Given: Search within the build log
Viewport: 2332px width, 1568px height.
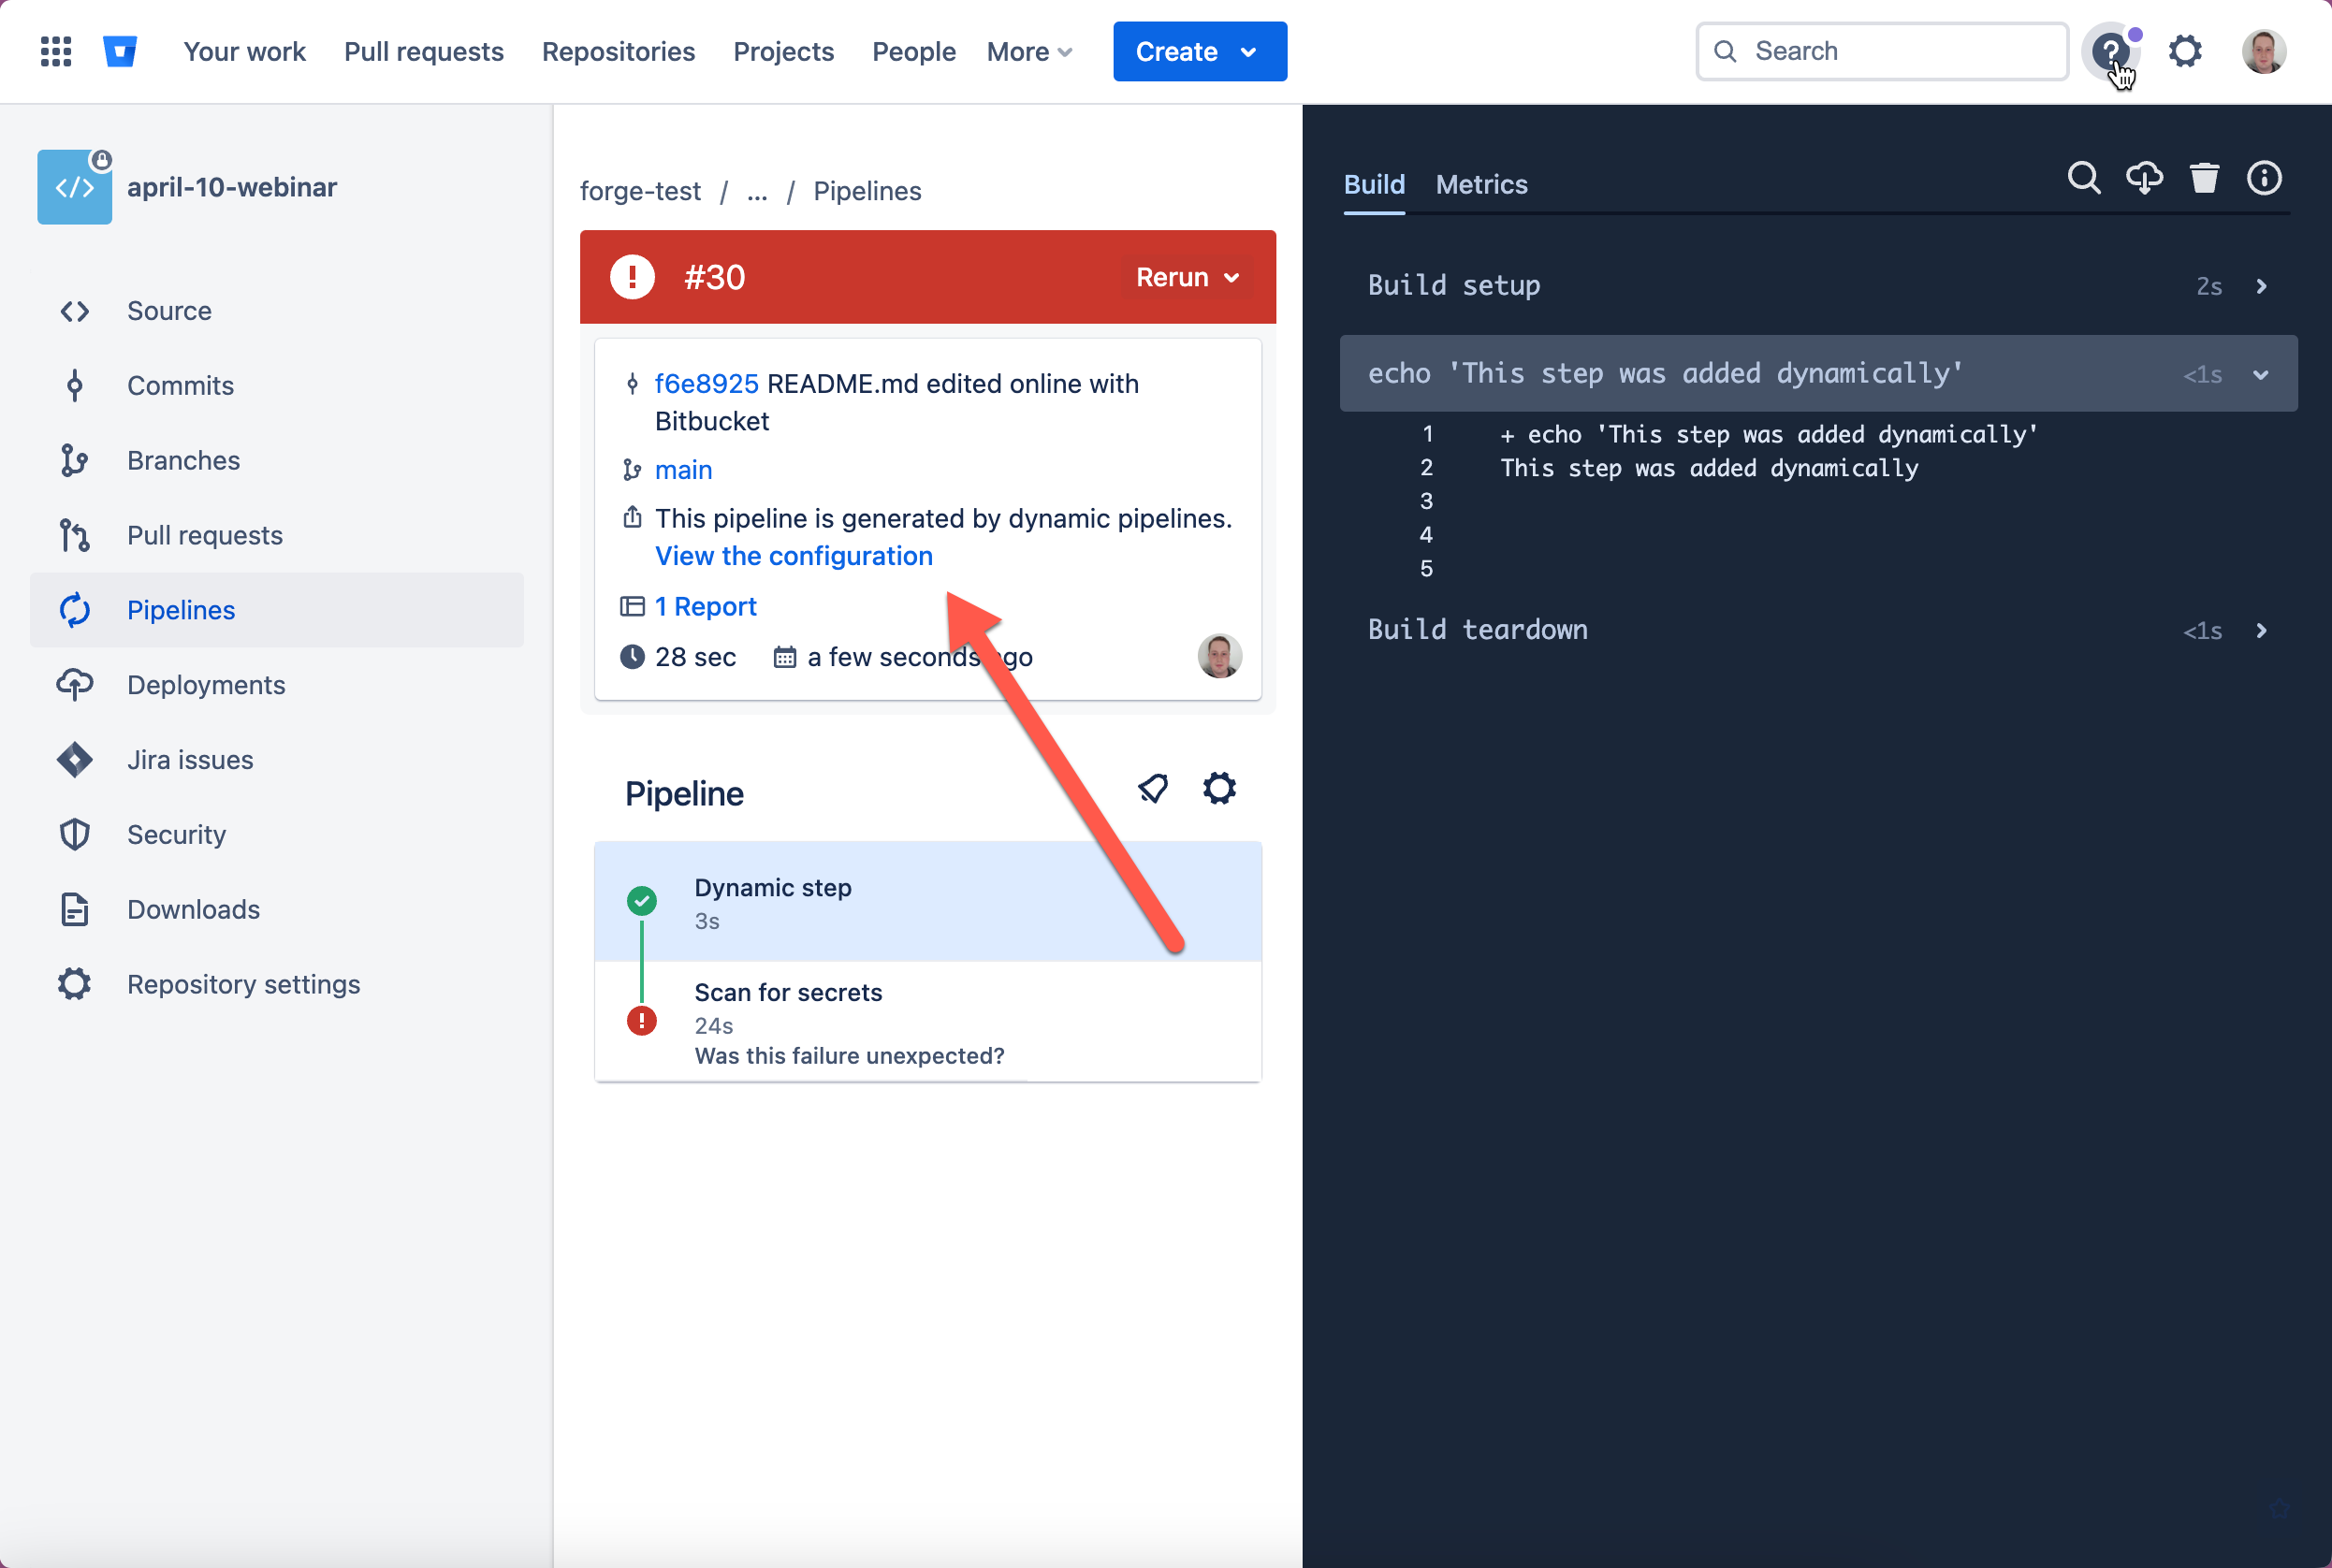Looking at the screenshot, I should (2084, 178).
